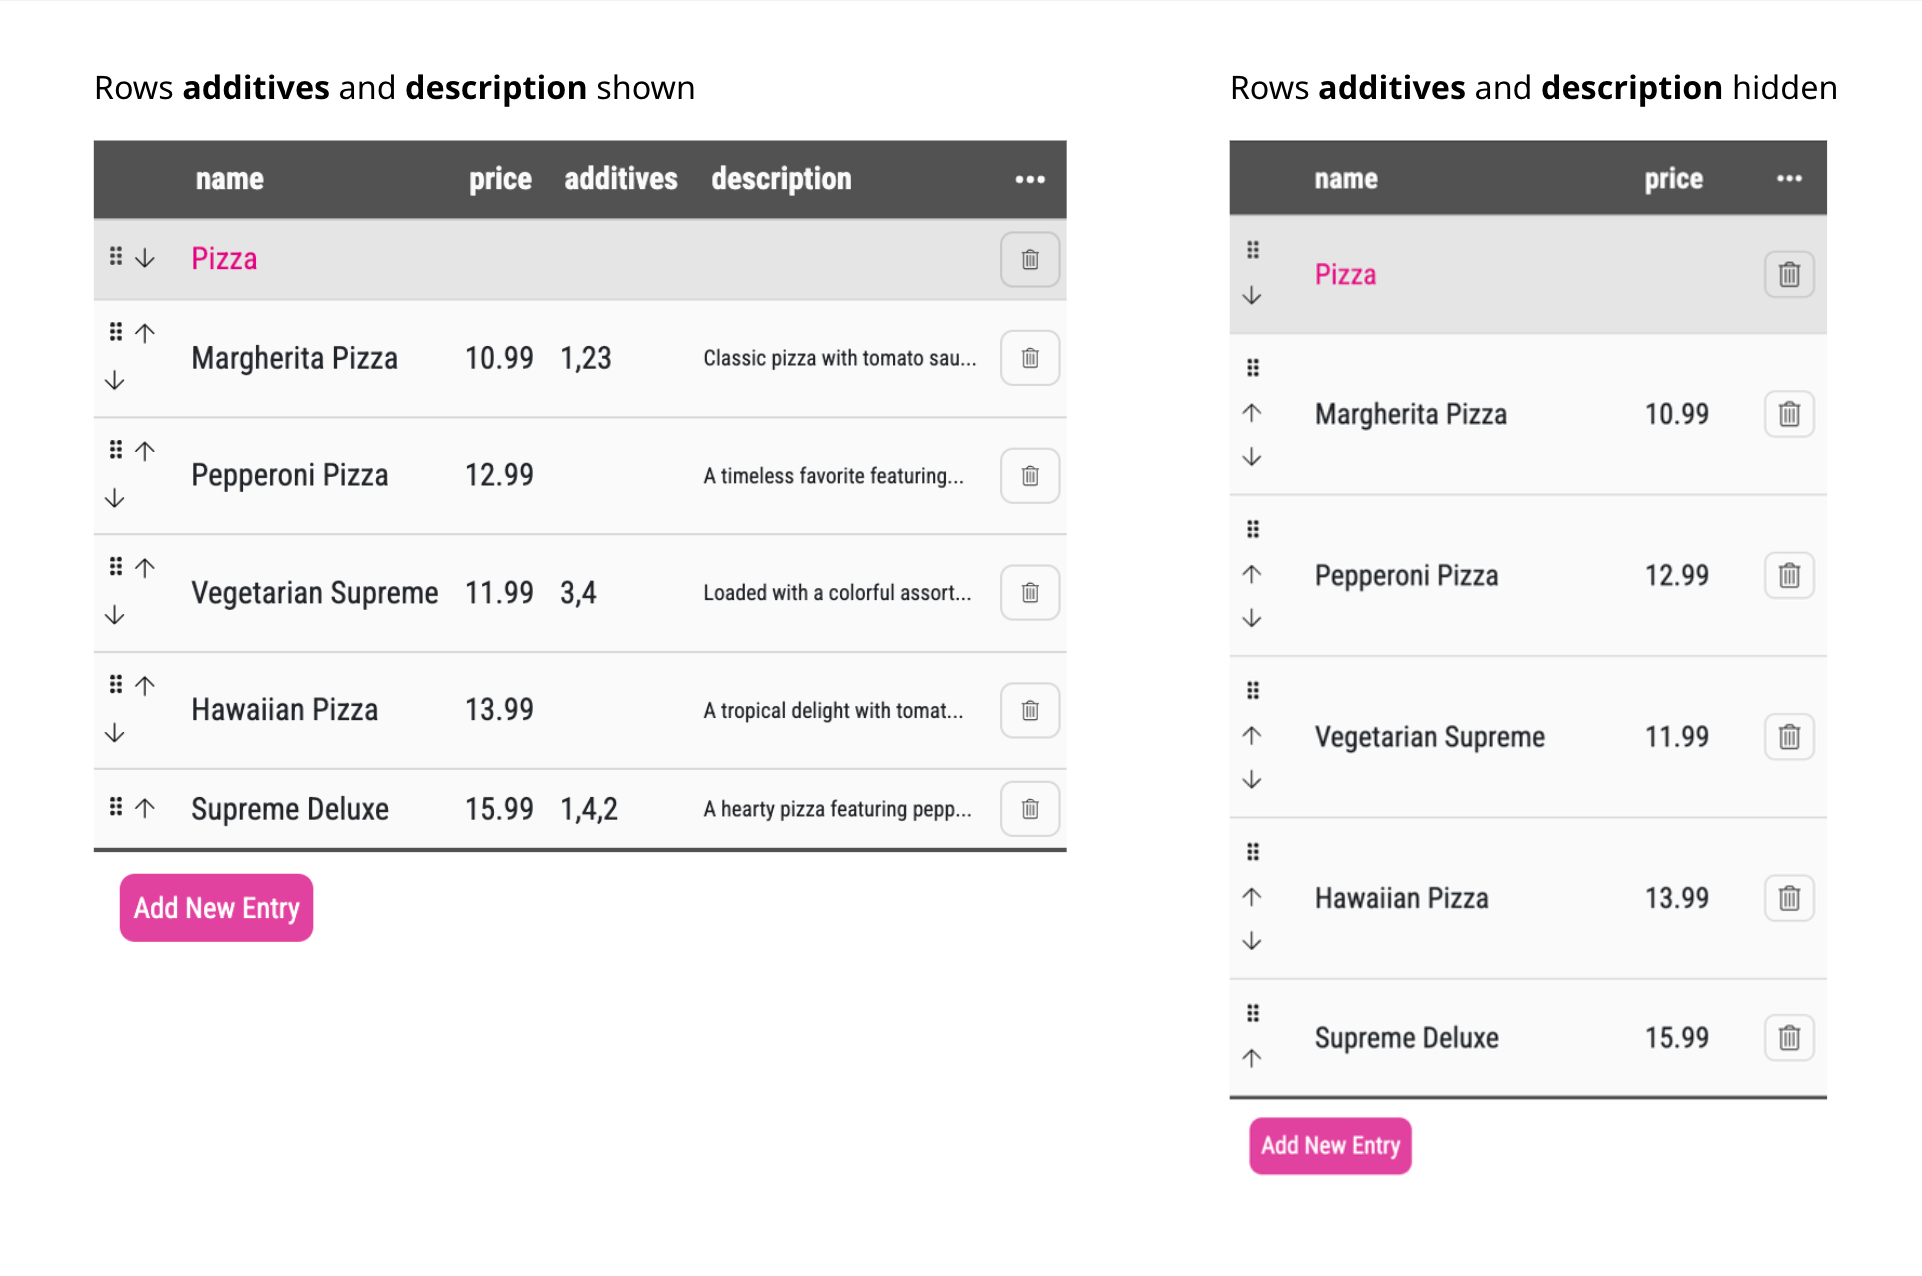Viewport: 1922px width, 1276px height.
Task: Delete Supreme Deluxe in the left table
Action: tap(1030, 809)
